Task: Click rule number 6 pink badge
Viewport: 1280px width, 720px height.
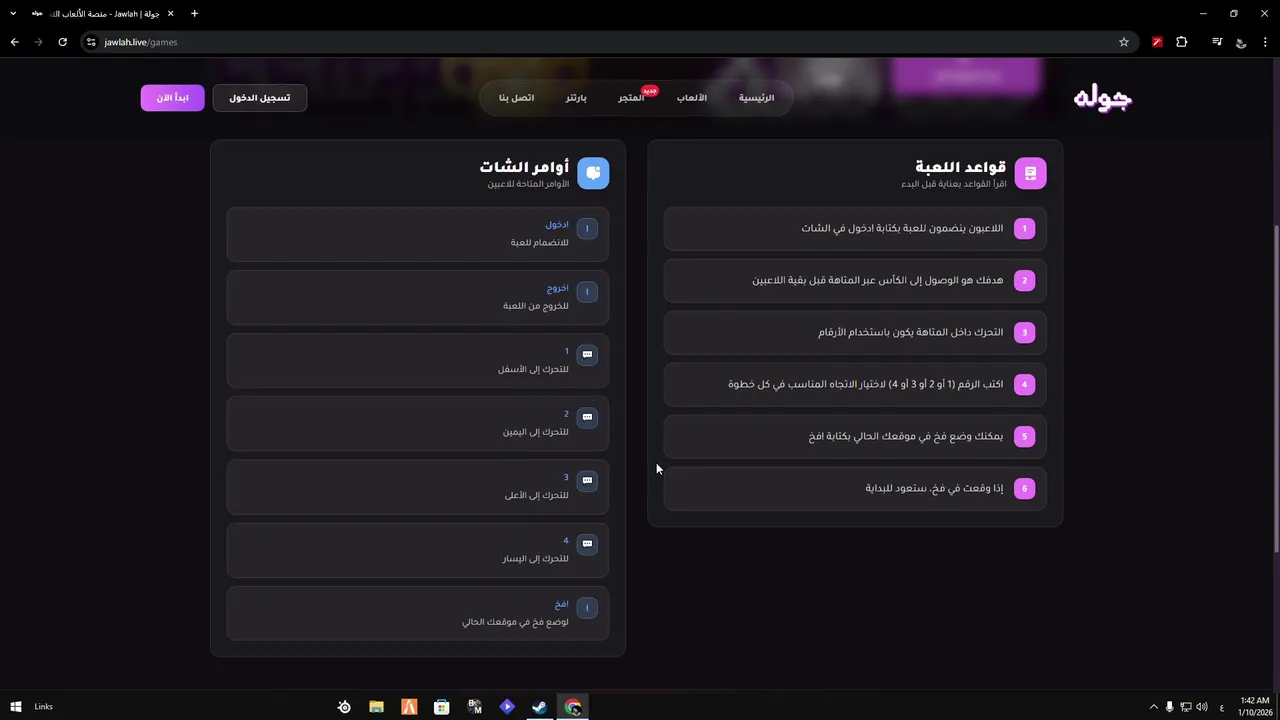Action: tap(1024, 488)
